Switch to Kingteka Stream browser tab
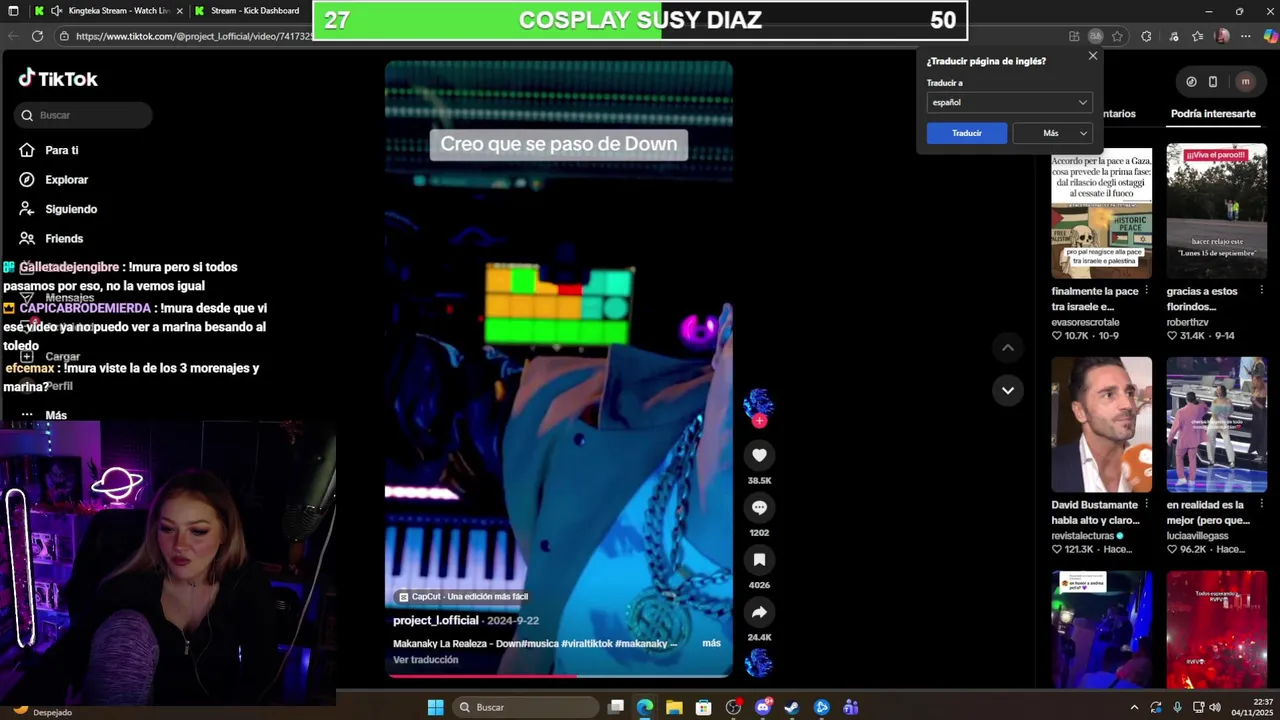This screenshot has width=1280, height=720. [x=110, y=11]
